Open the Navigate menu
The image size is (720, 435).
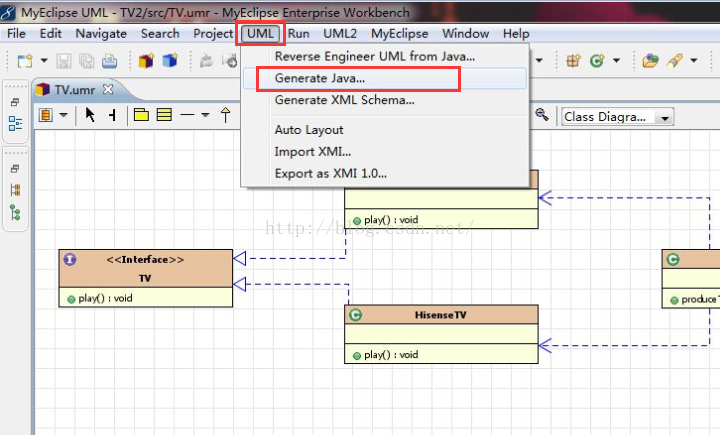point(101,34)
